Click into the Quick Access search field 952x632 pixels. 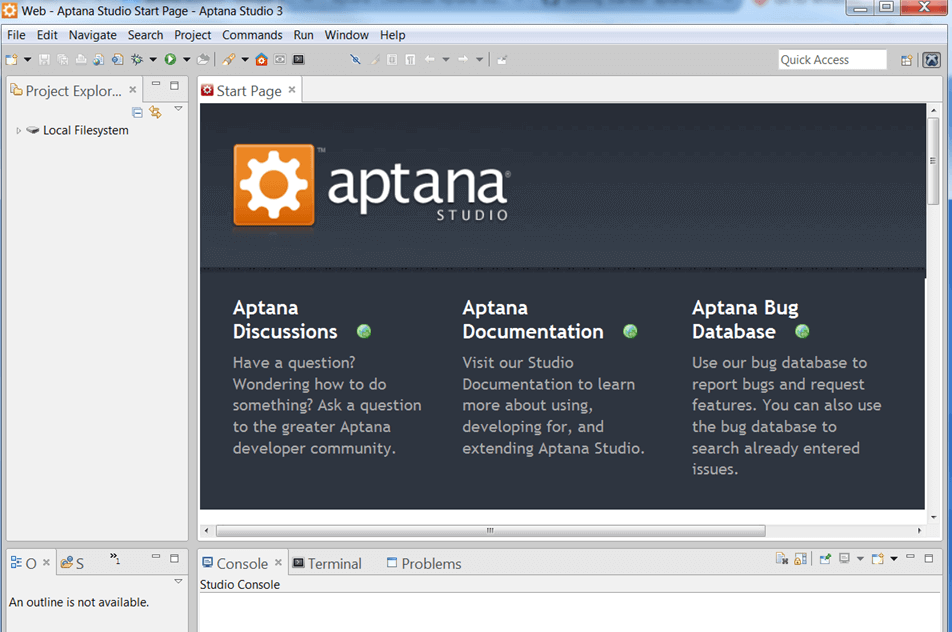pyautogui.click(x=832, y=60)
